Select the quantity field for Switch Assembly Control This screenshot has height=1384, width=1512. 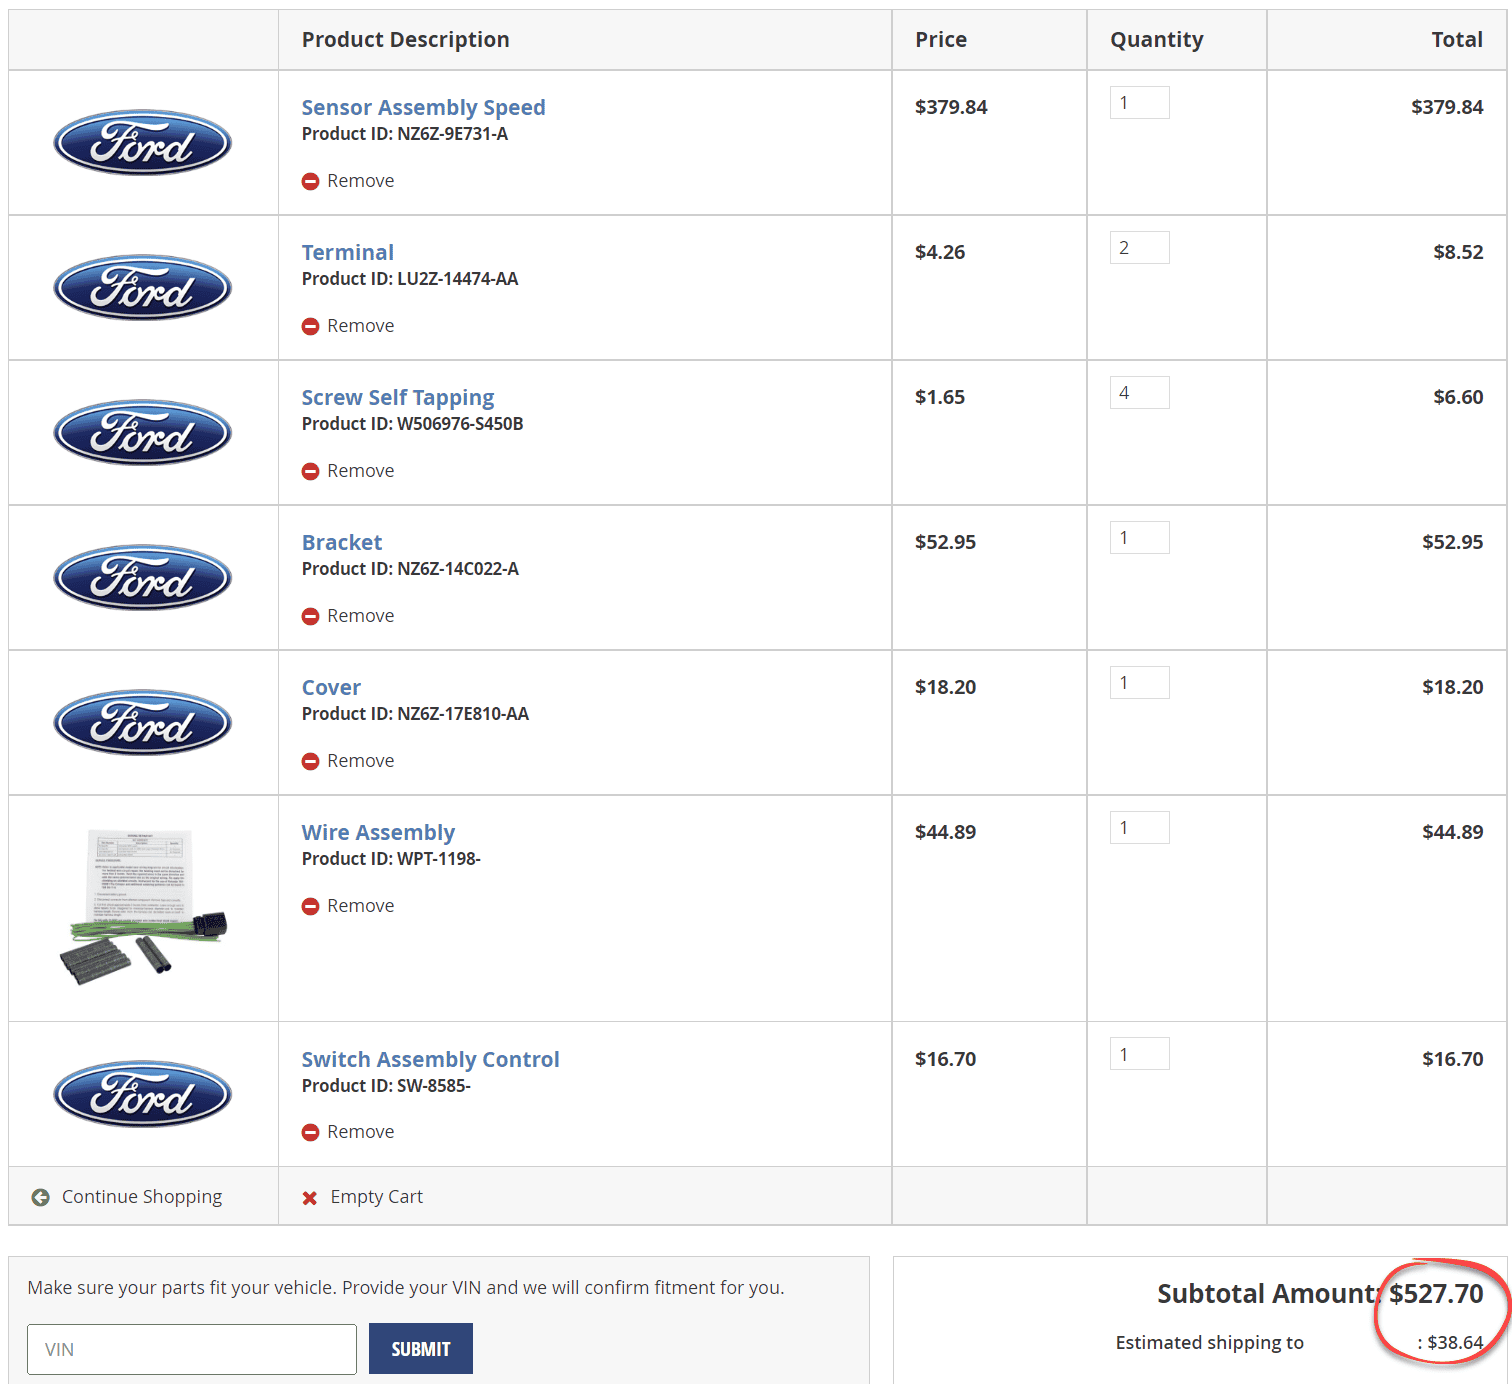1140,1053
